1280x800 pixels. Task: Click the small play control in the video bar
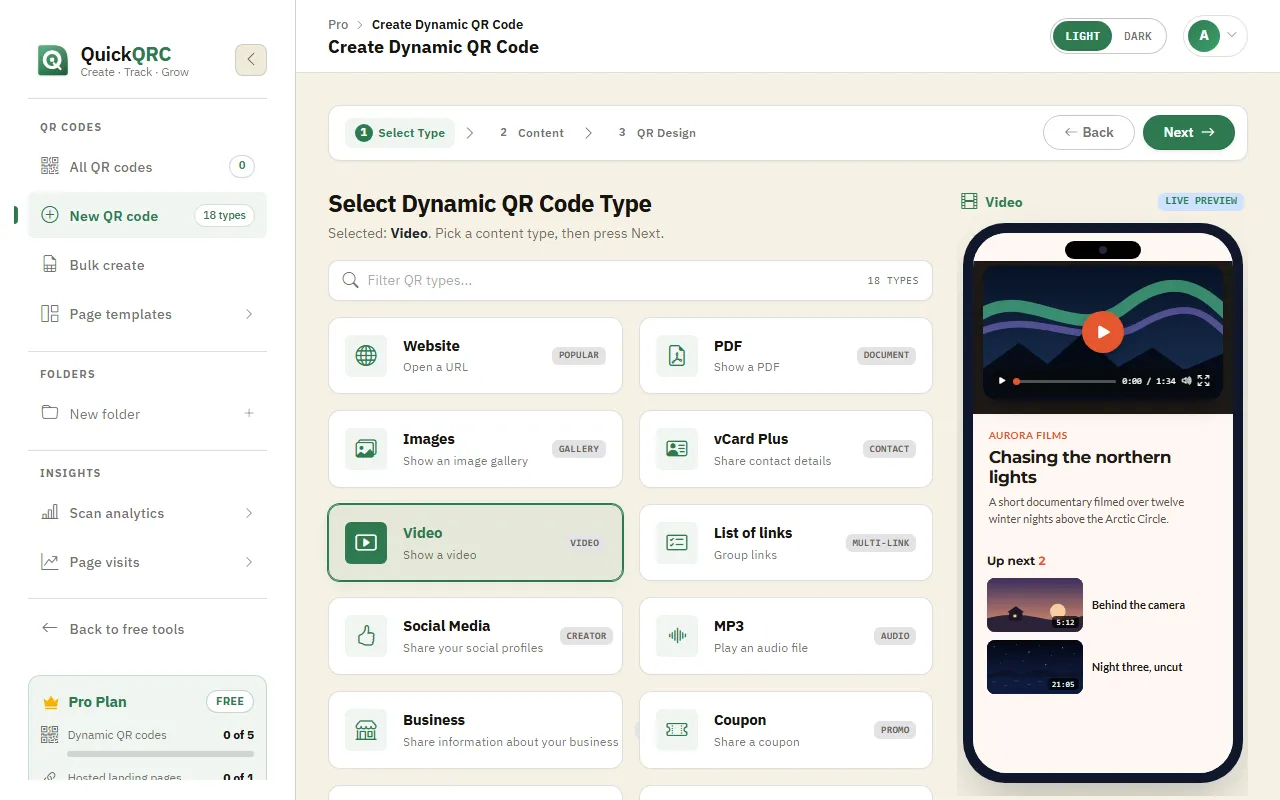point(1001,381)
